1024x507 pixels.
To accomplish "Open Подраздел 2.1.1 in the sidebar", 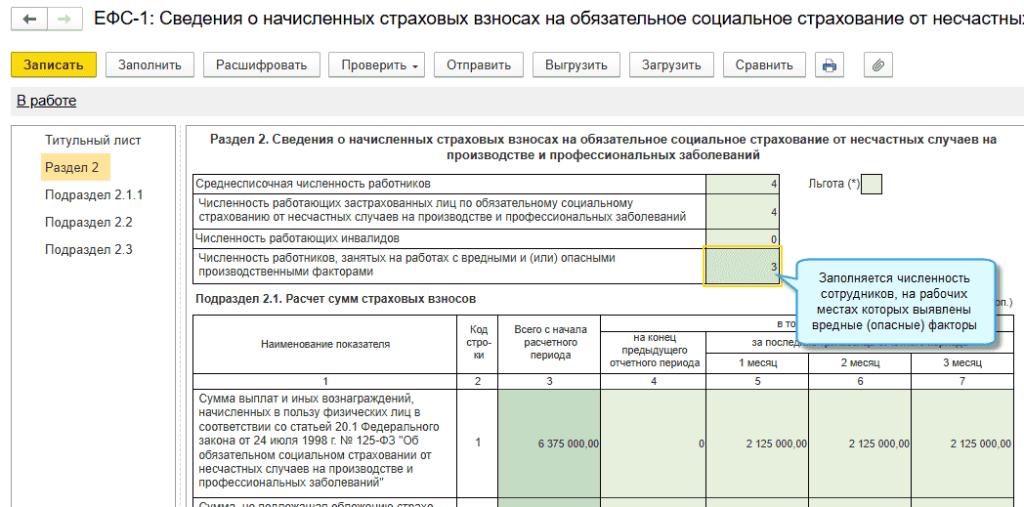I will coord(94,194).
